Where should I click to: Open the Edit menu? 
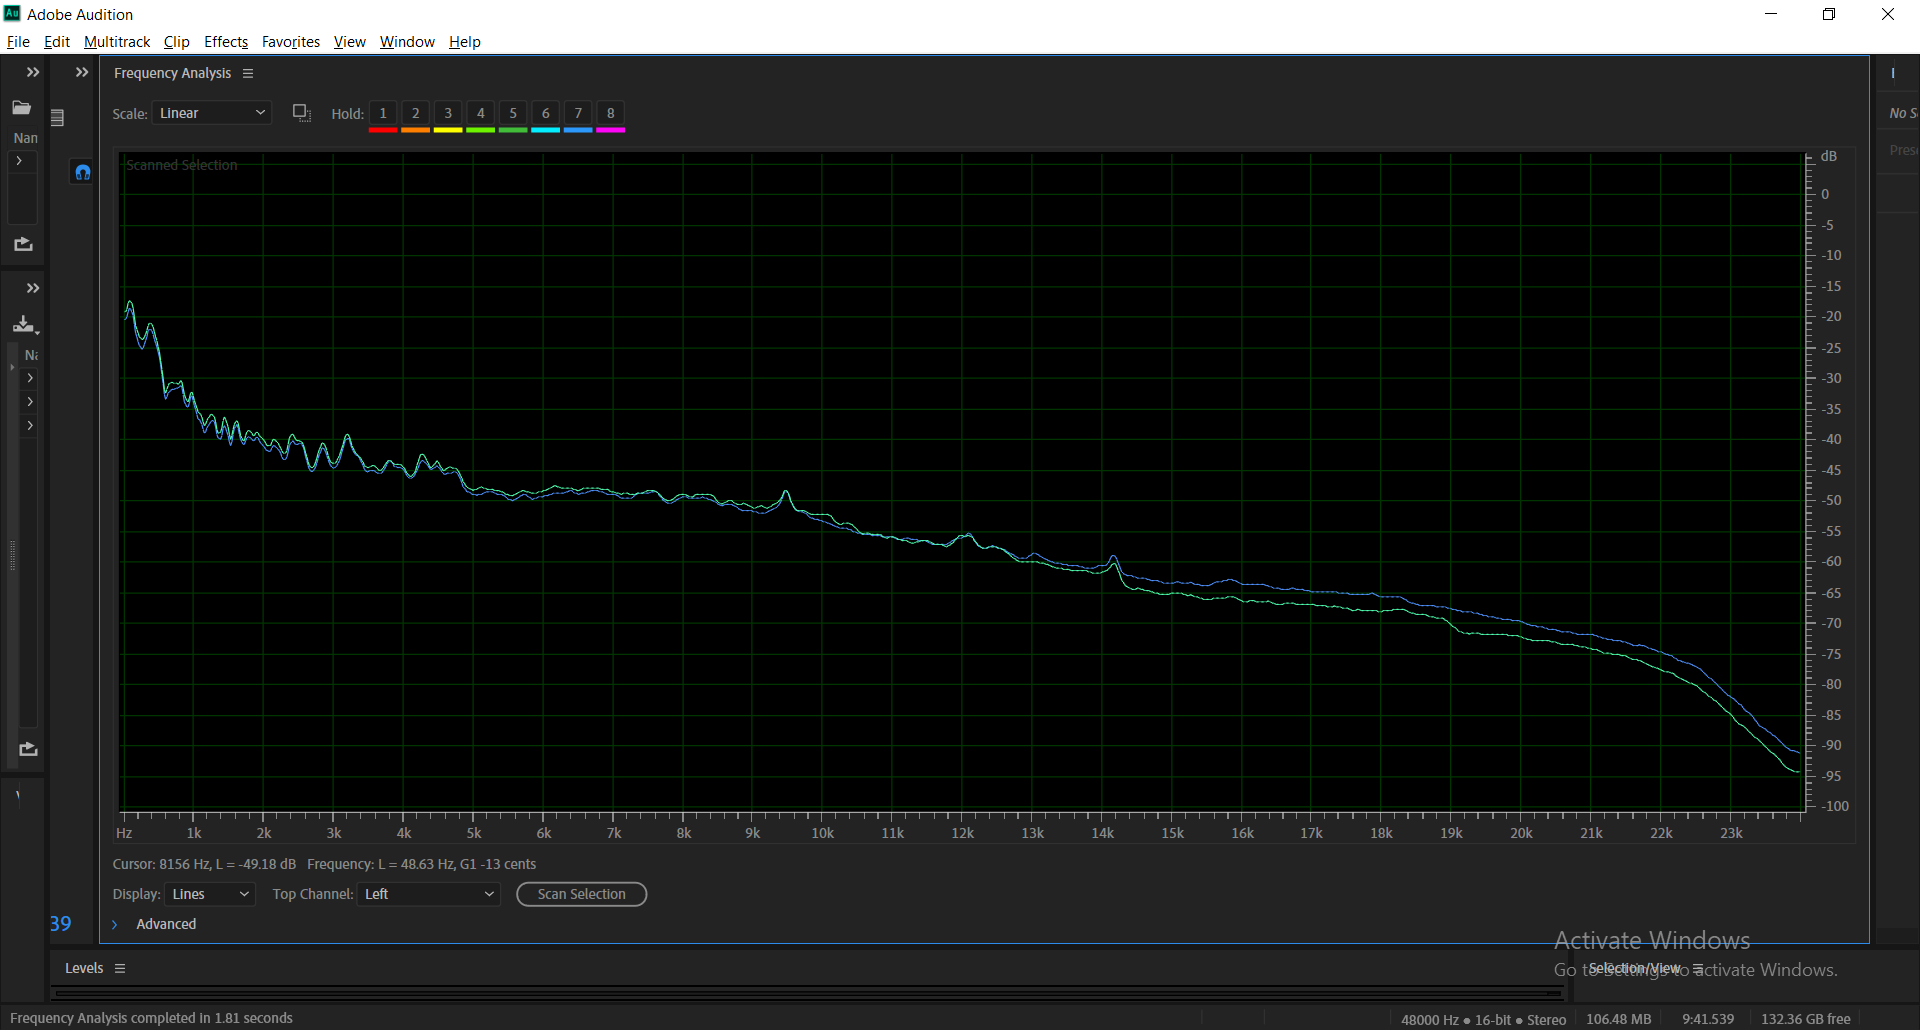(x=57, y=42)
